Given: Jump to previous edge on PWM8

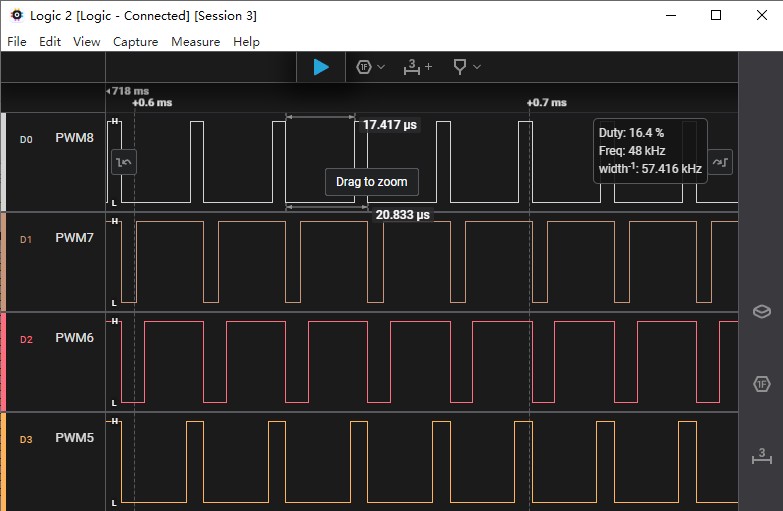Looking at the screenshot, I should pyautogui.click(x=124, y=162).
